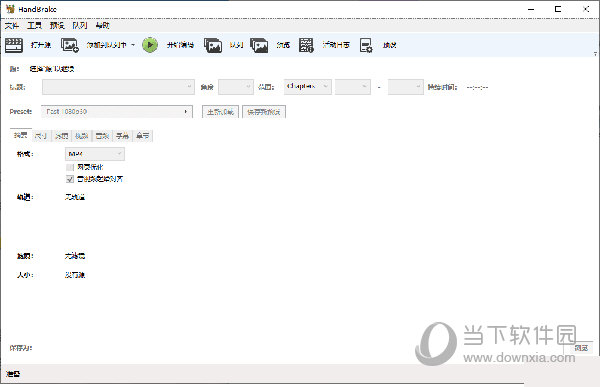600x387 pixels.
Task: Click the Save New Preset button
Action: click(264, 112)
